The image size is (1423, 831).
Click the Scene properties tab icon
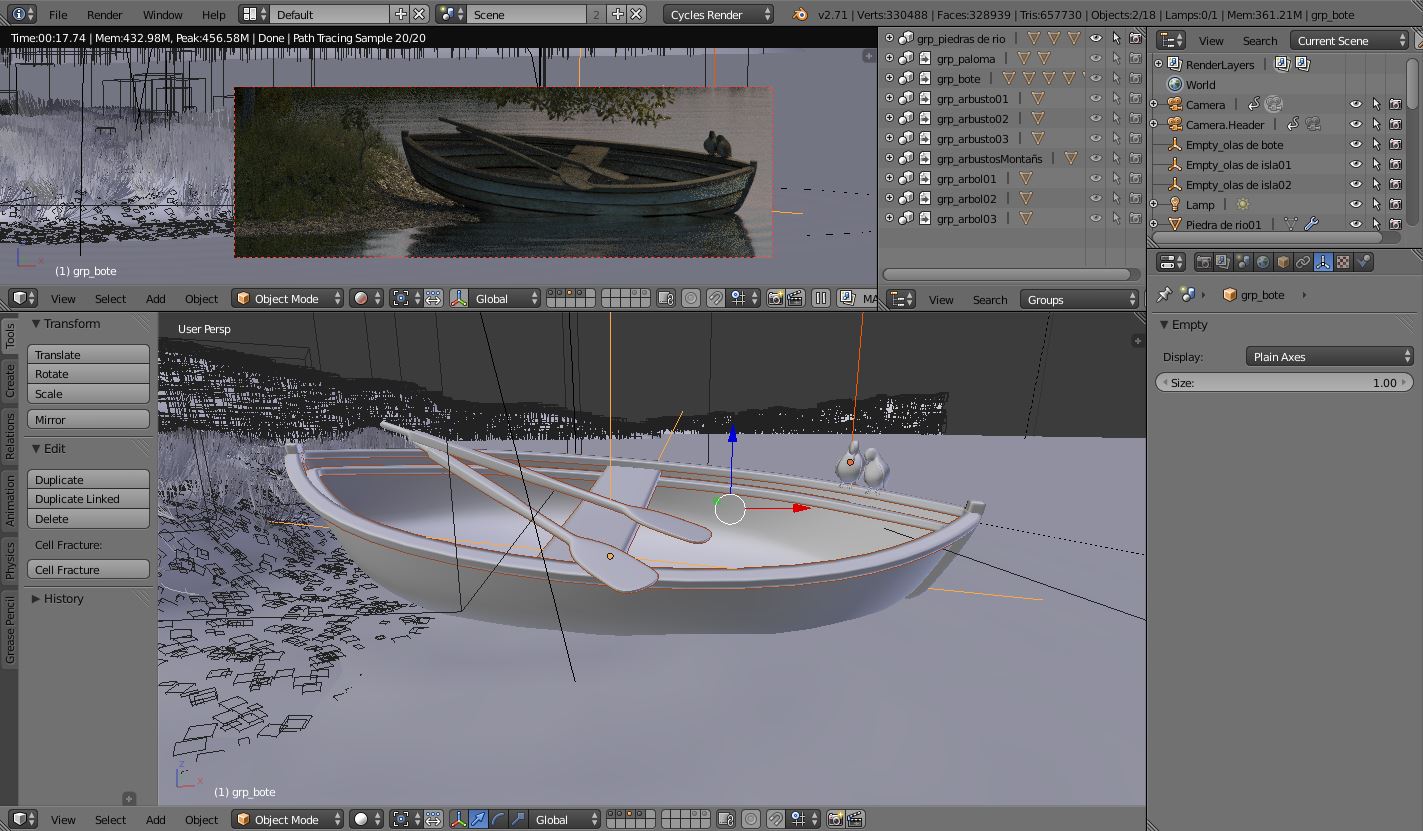tap(1243, 262)
